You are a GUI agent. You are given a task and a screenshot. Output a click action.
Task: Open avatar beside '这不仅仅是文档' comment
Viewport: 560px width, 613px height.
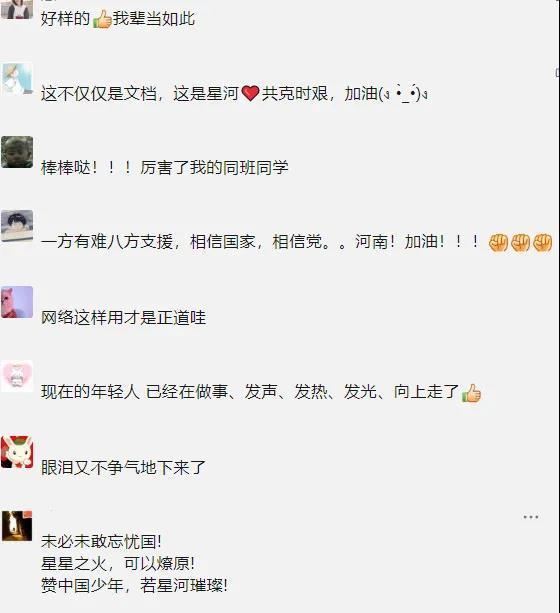click(17, 79)
